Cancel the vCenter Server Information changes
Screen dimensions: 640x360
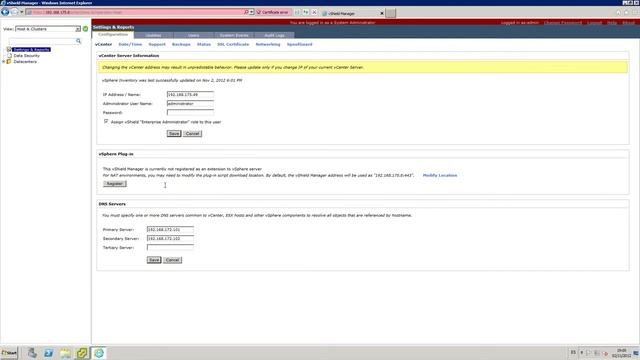[192, 133]
